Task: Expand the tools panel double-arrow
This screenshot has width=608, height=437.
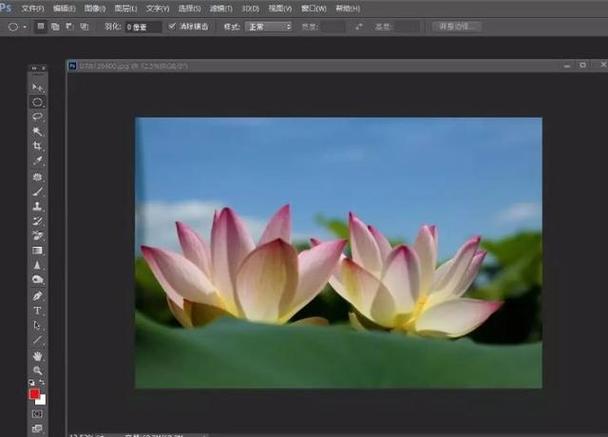Action: [38, 68]
